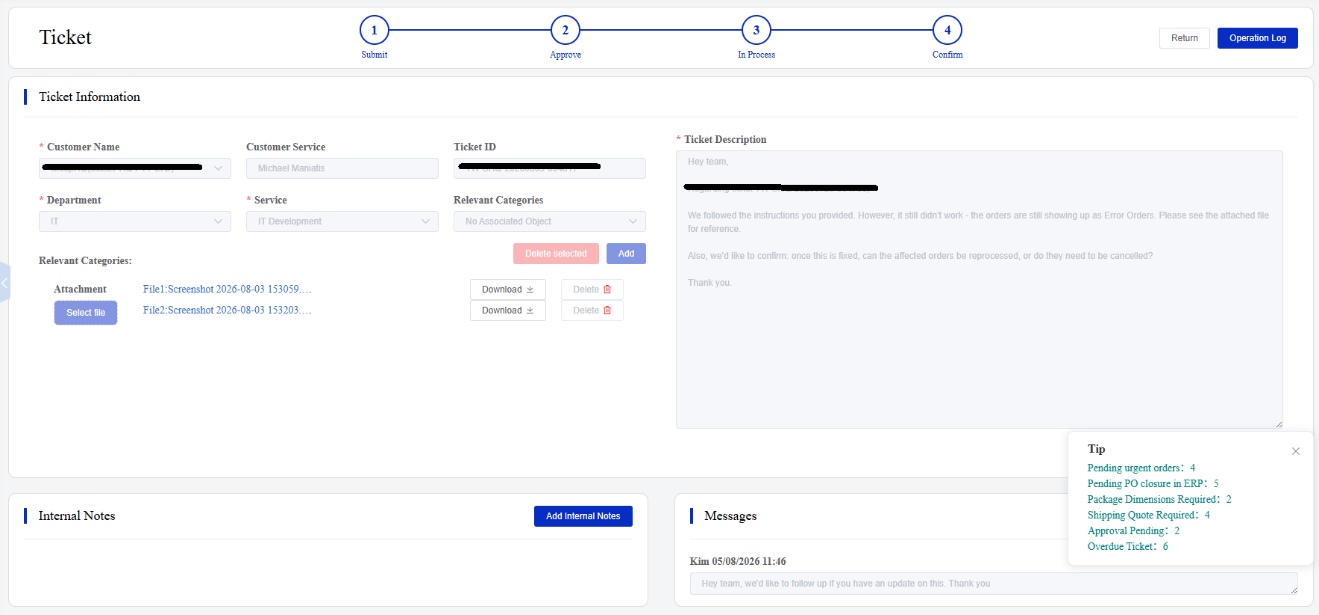
Task: Click Select file button
Action: tap(86, 313)
